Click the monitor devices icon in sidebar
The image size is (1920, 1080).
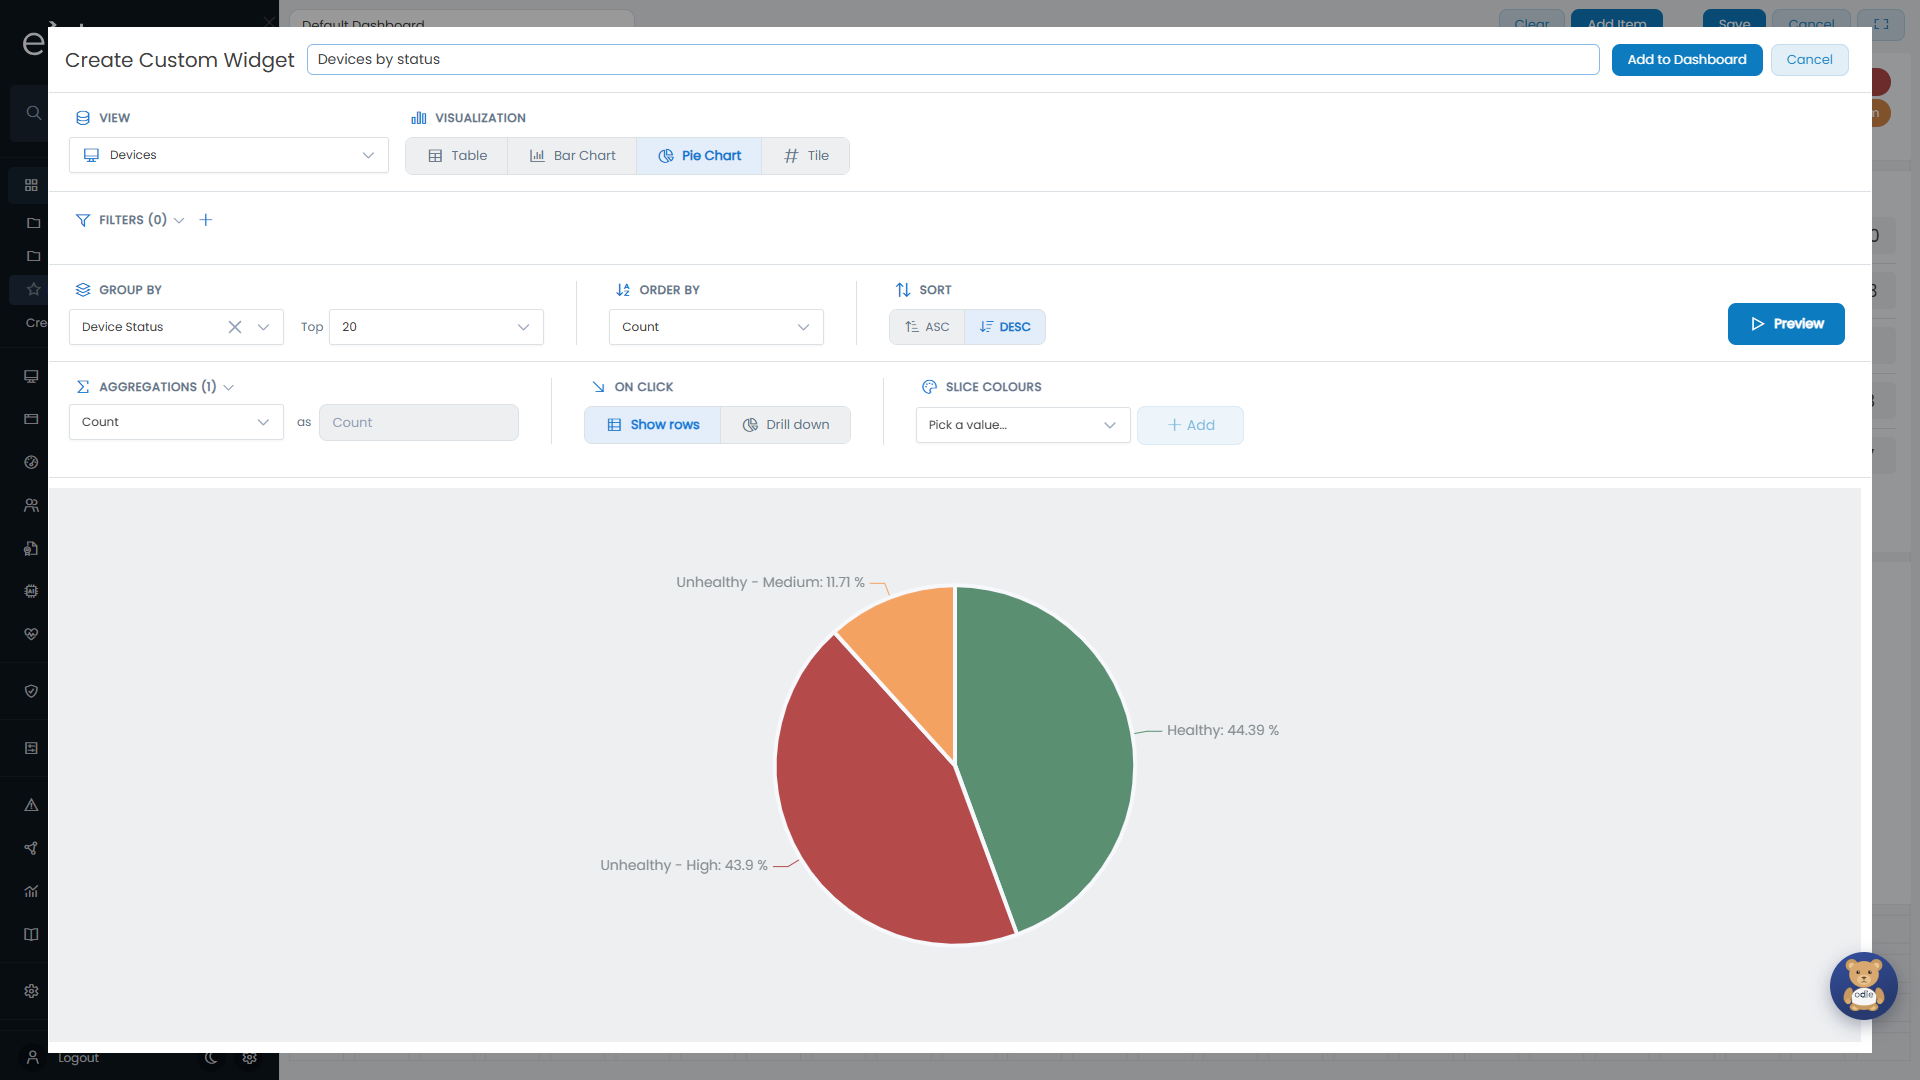(x=31, y=376)
